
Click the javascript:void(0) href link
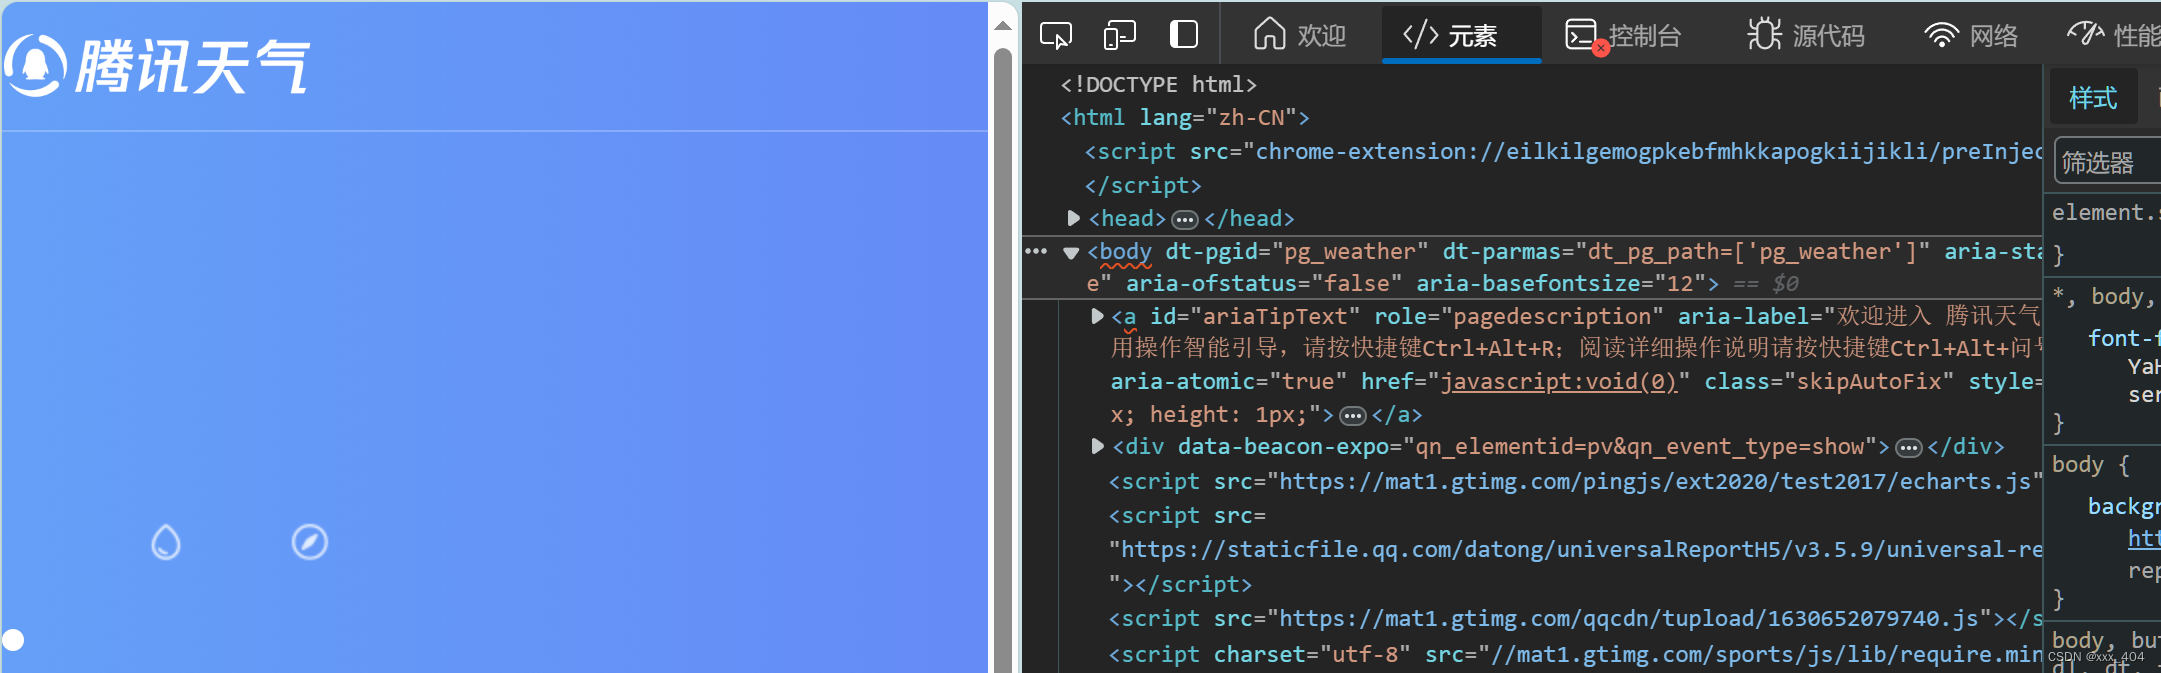click(x=1558, y=381)
